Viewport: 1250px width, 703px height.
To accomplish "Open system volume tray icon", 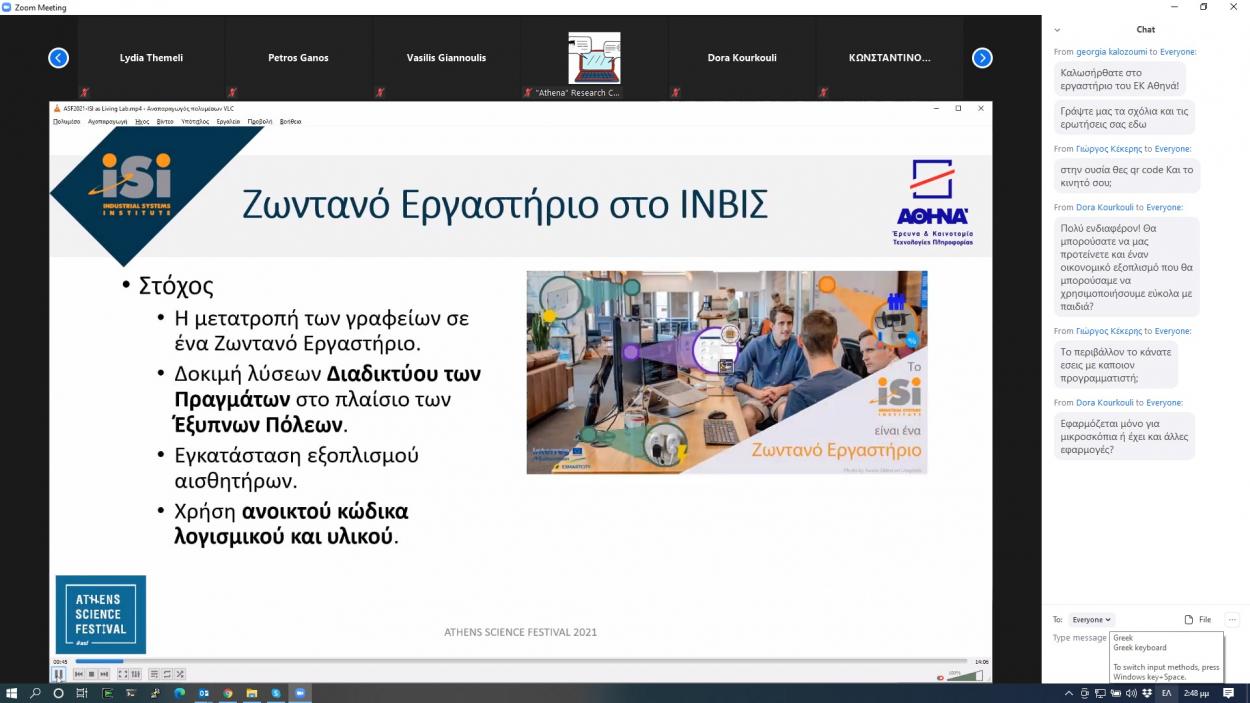I will tap(1131, 693).
